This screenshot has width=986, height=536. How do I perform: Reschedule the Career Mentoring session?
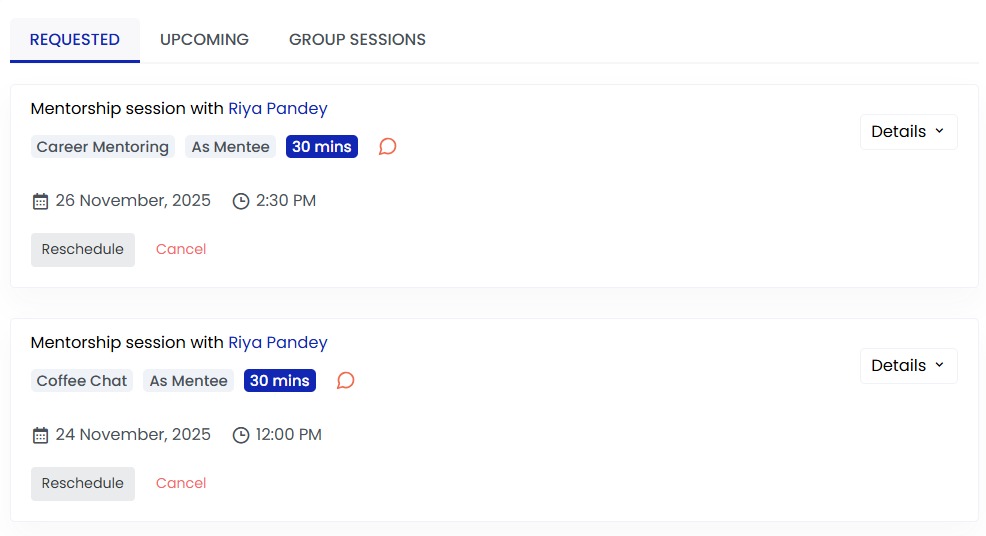[x=83, y=249]
